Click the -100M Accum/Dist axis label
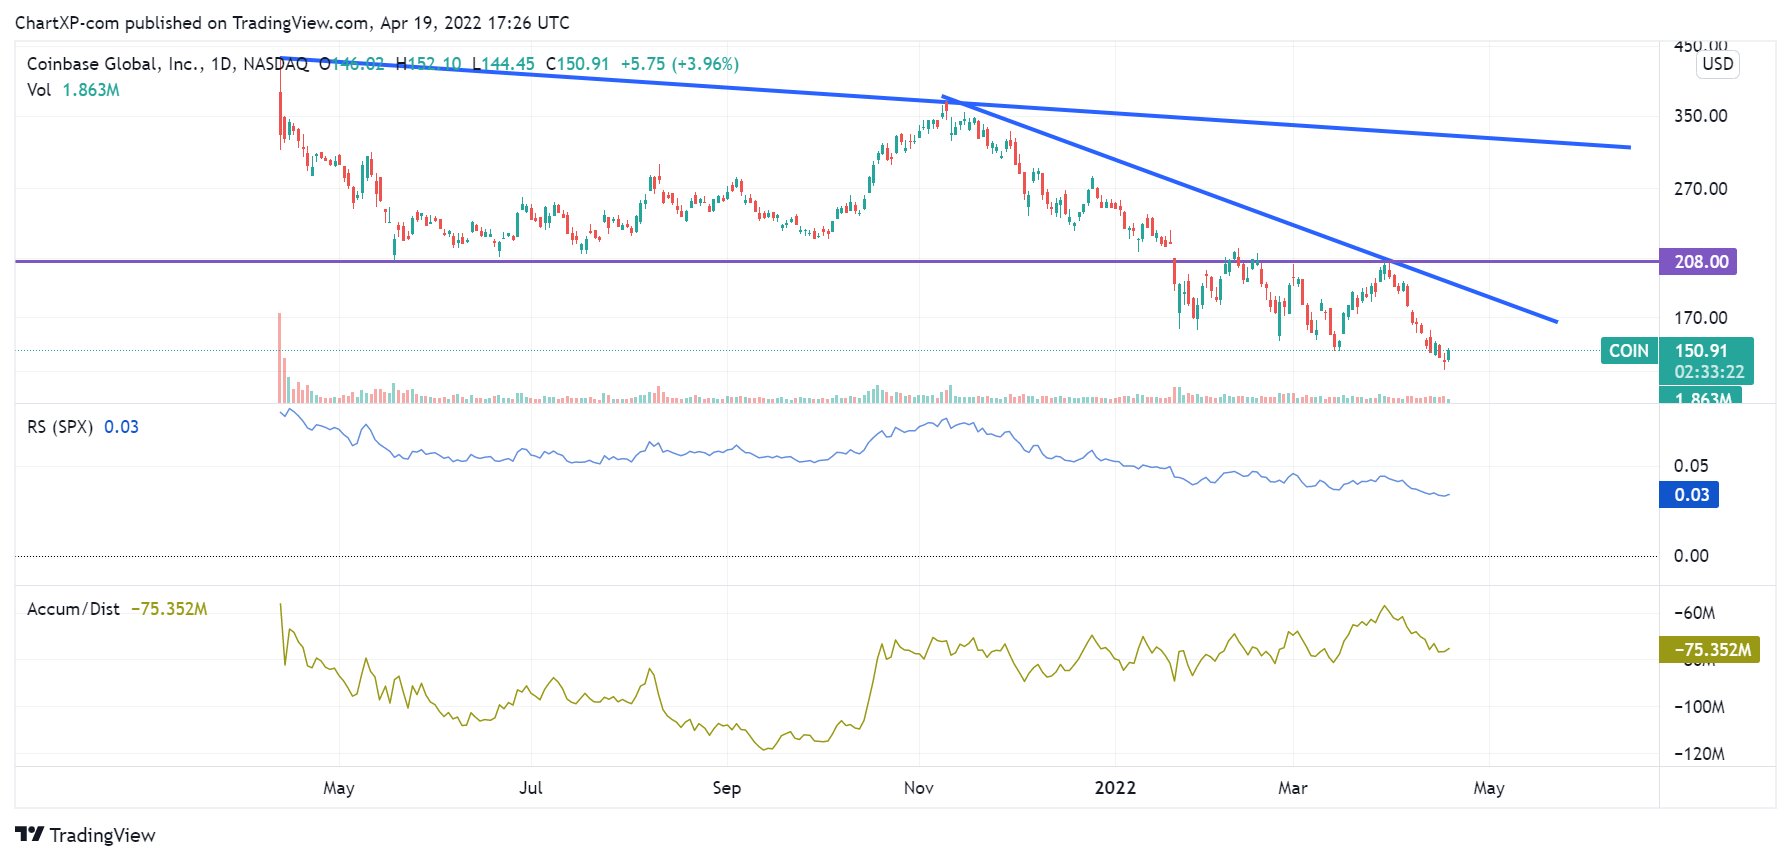The height and width of the screenshot is (861, 1791). (x=1700, y=707)
